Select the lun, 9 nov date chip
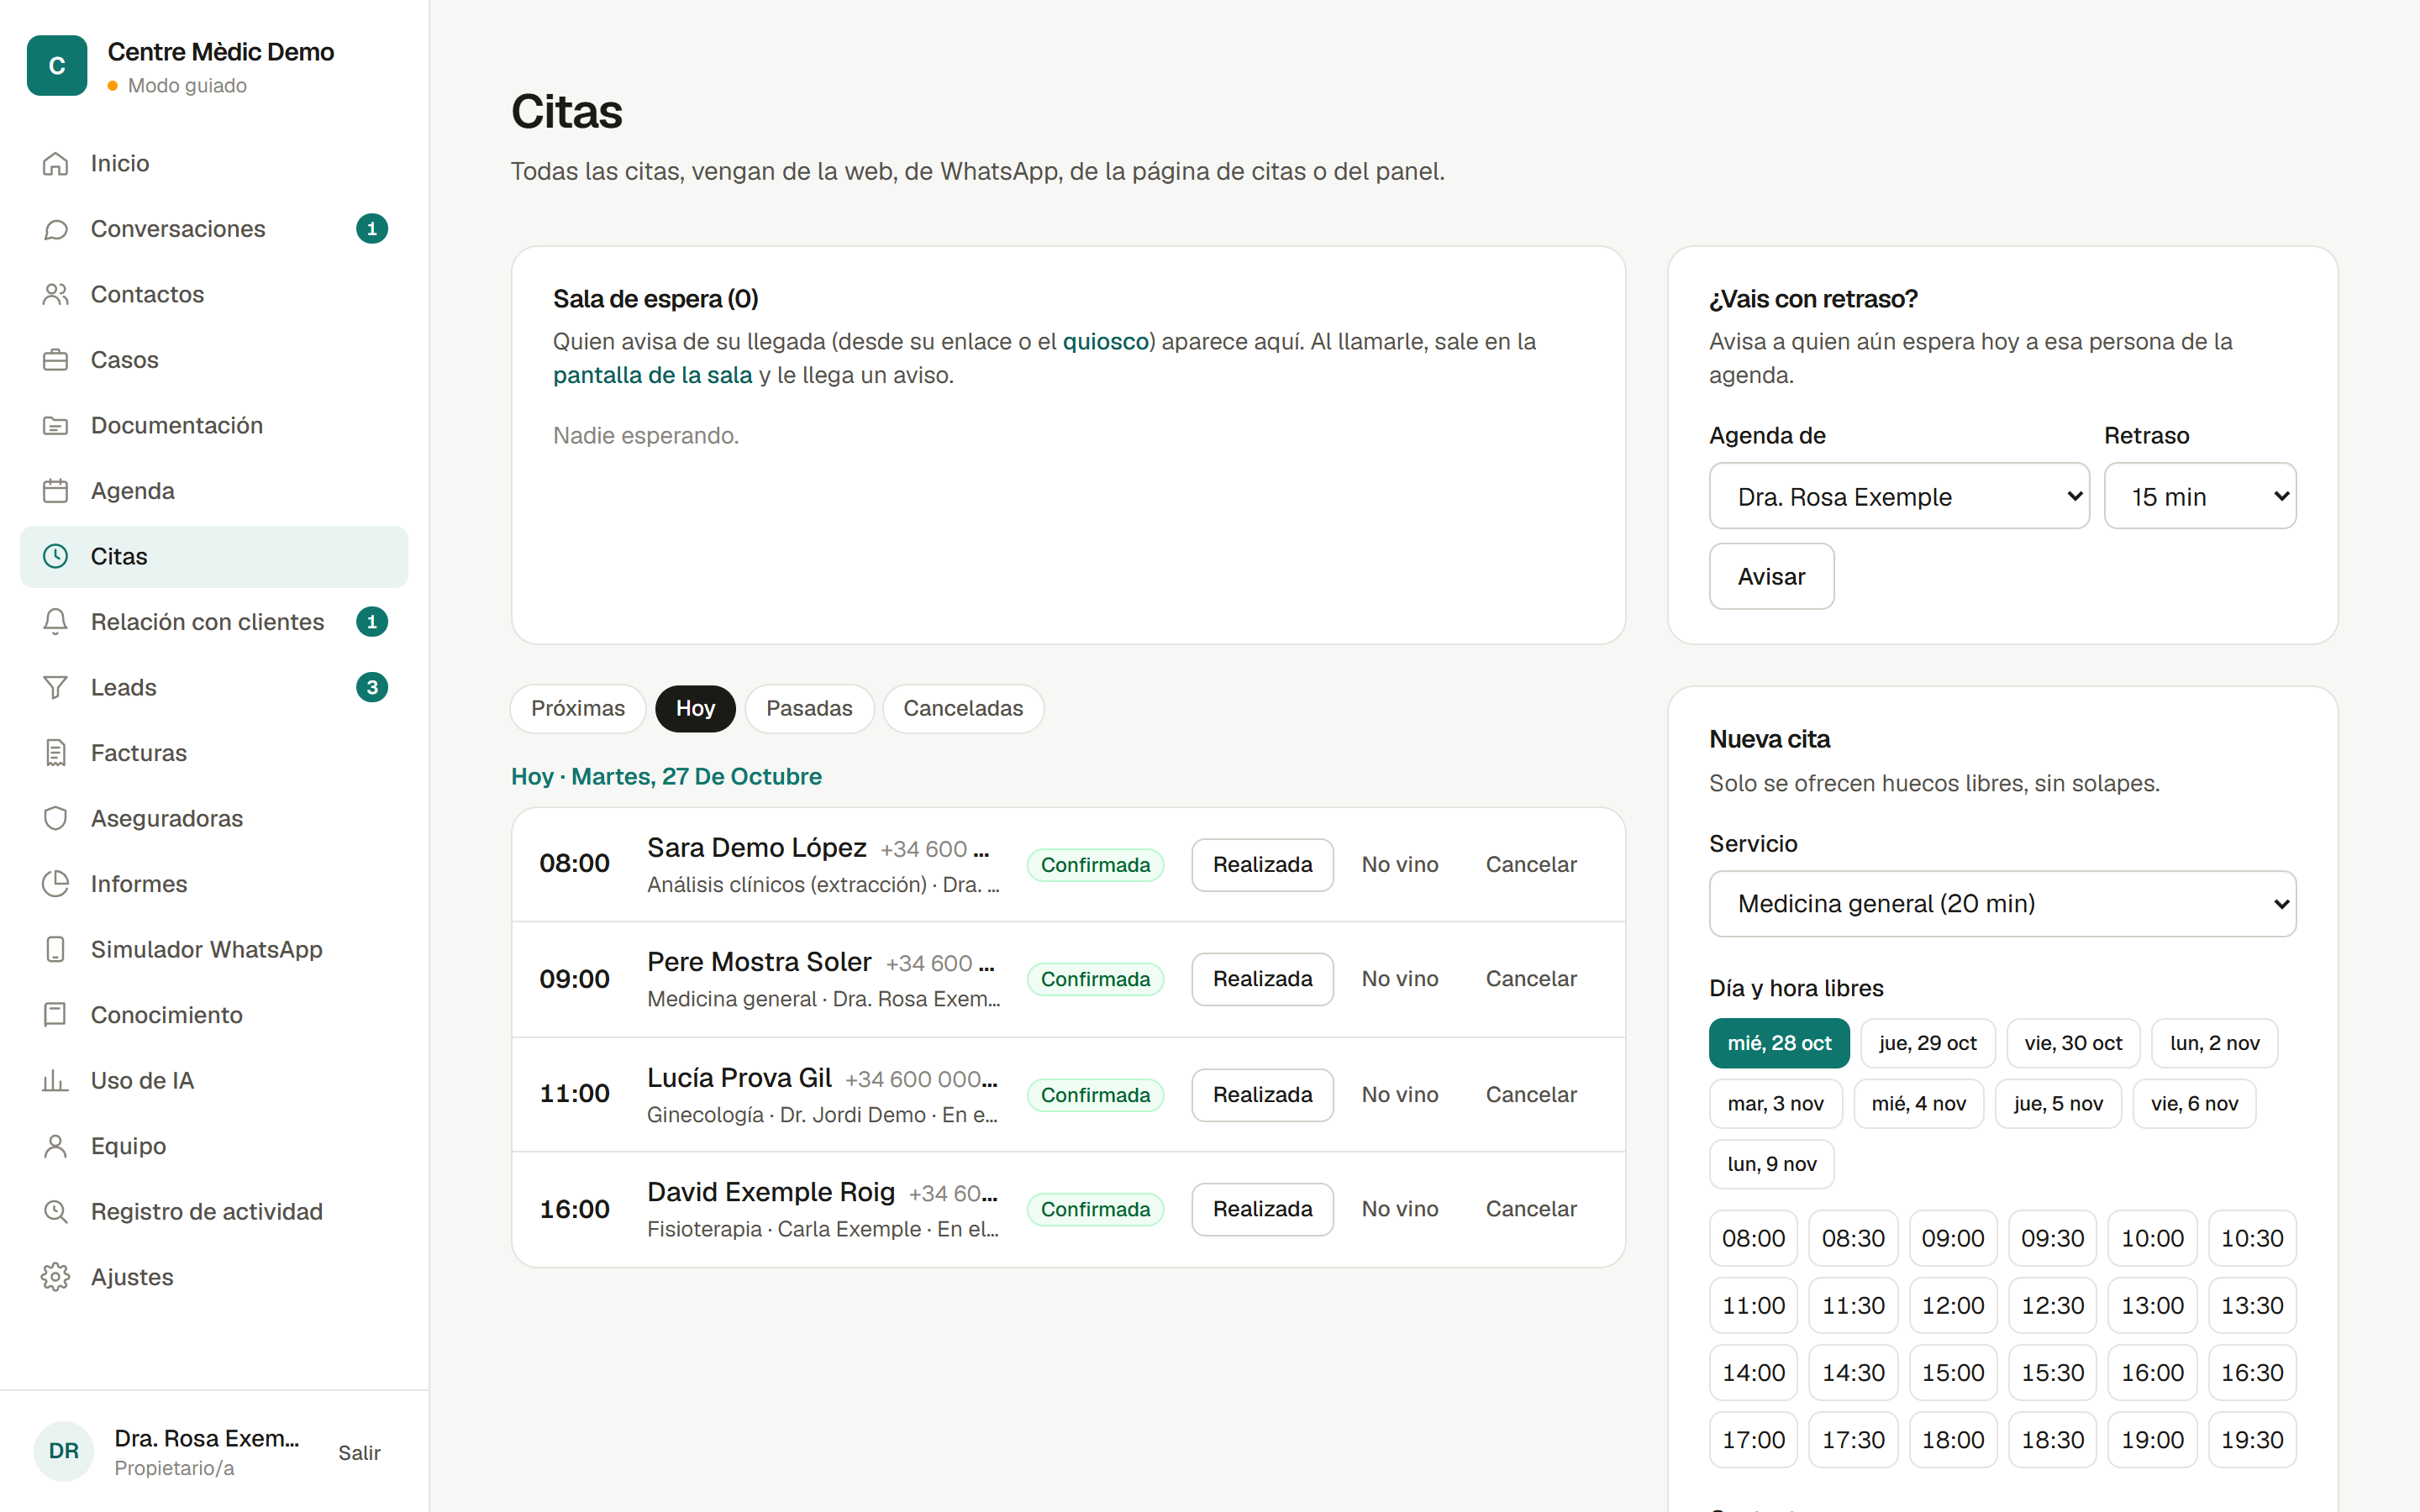The width and height of the screenshot is (2420, 1512). 1771,1163
